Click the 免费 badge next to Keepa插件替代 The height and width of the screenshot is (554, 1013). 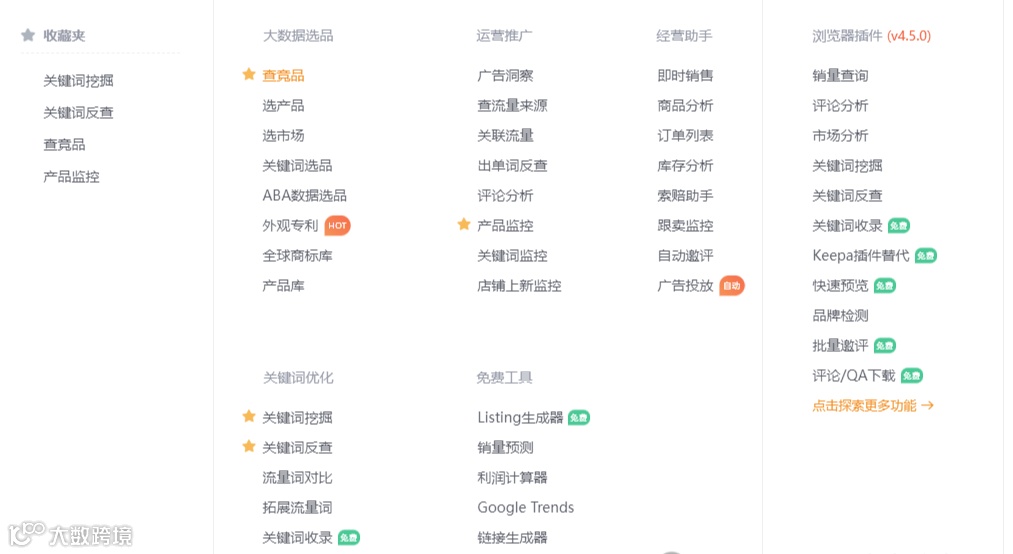tap(925, 256)
